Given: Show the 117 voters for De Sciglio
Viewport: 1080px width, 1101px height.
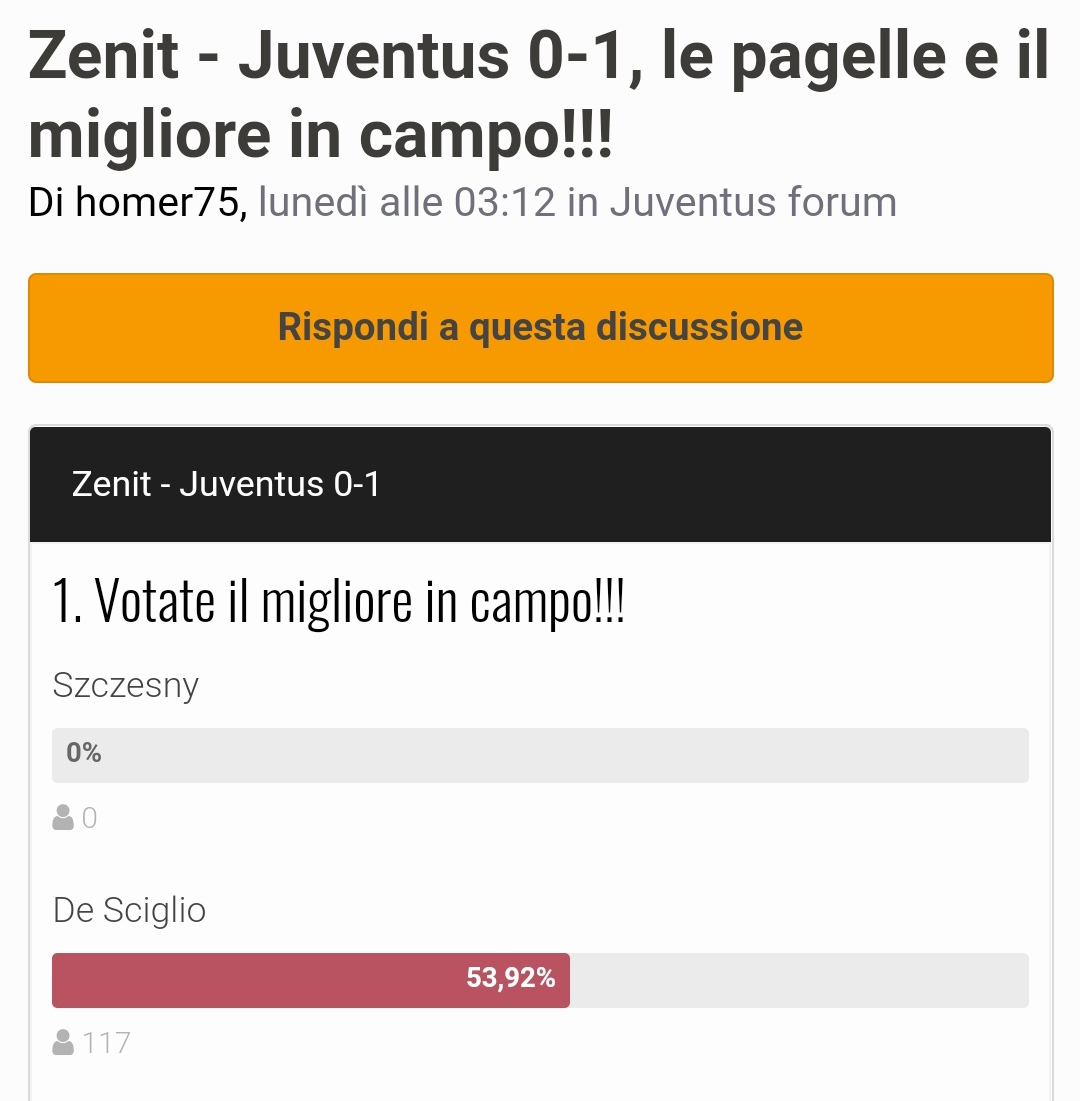Looking at the screenshot, I should pyautogui.click(x=106, y=1042).
